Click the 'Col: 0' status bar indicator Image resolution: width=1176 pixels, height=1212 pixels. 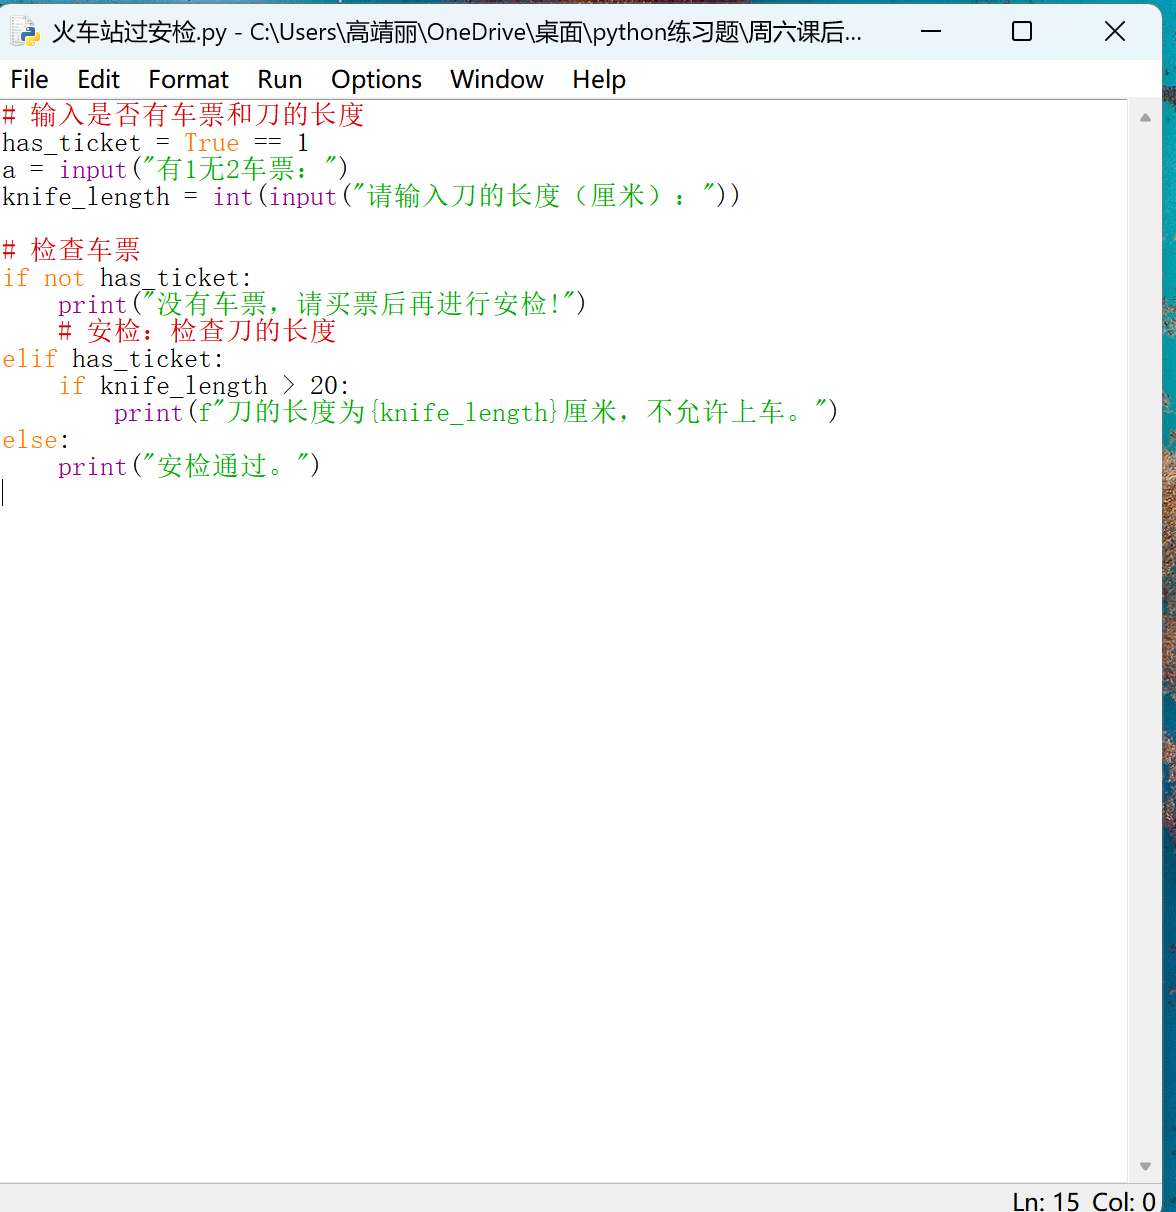click(1124, 1200)
